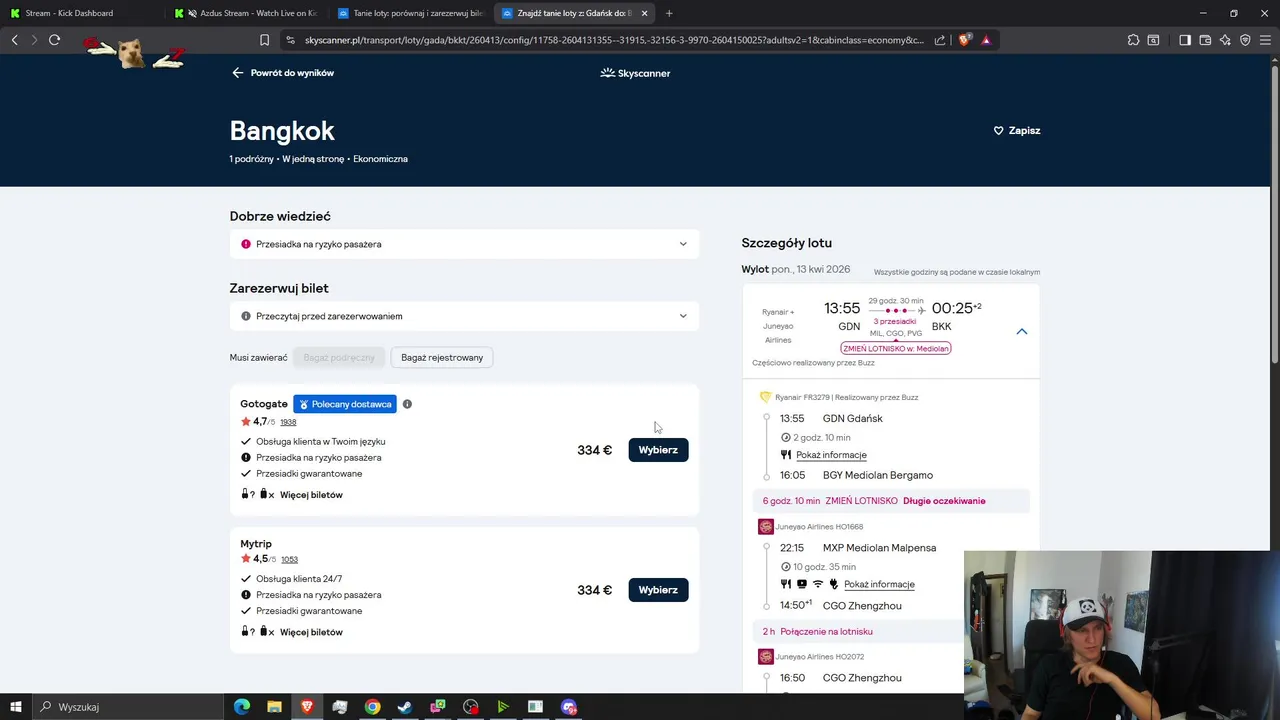The image size is (1280, 720).
Task: Click the Brave Shields lion icon
Action: 964,40
